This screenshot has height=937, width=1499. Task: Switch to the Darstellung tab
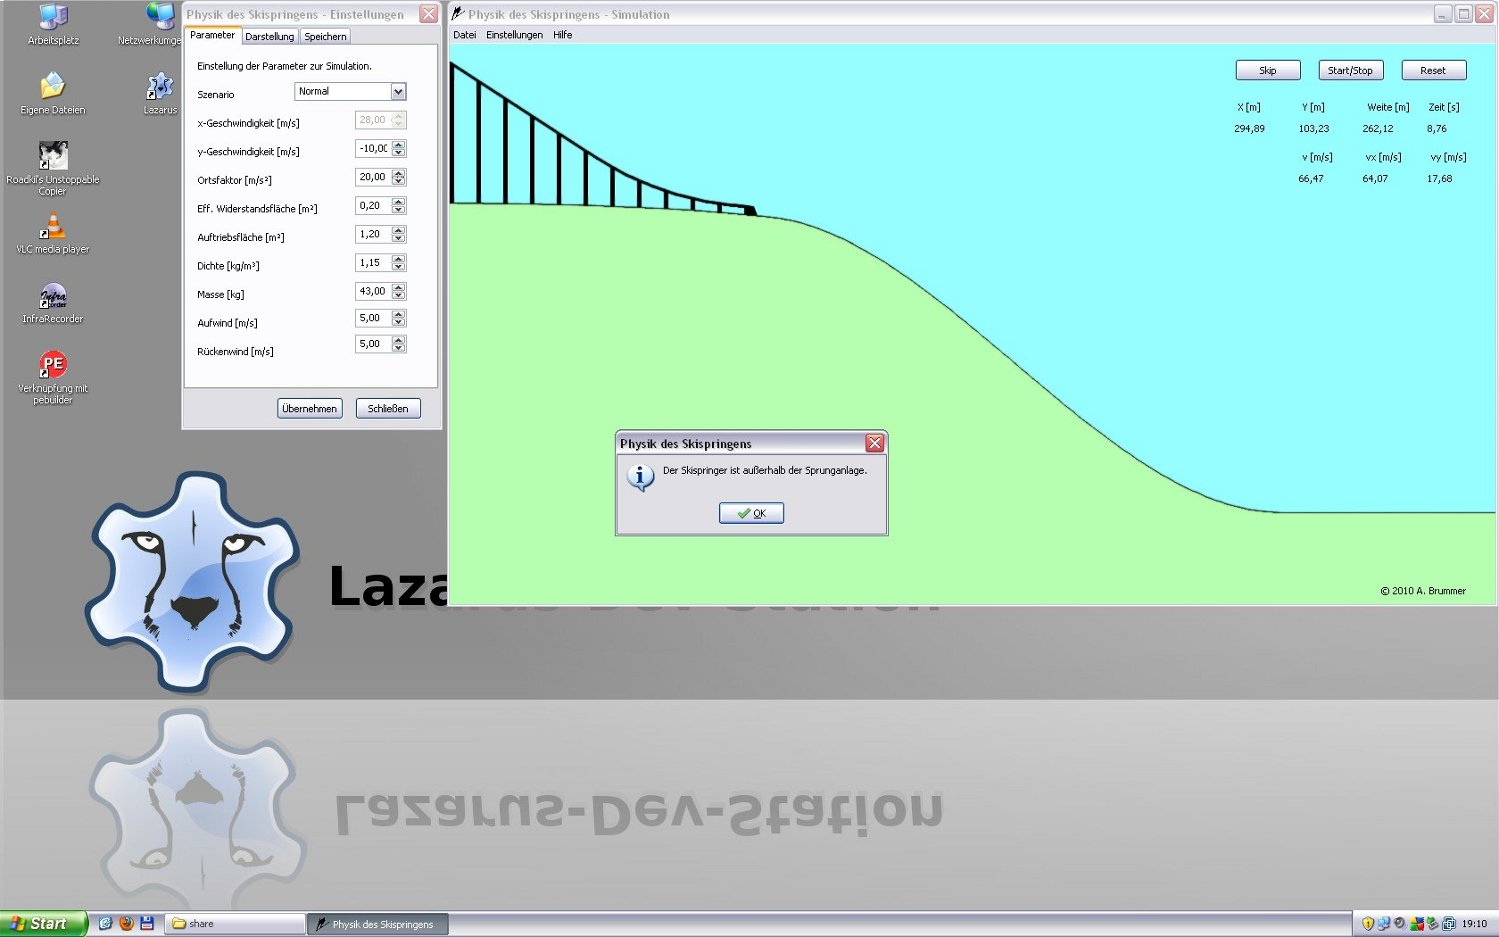coord(270,37)
